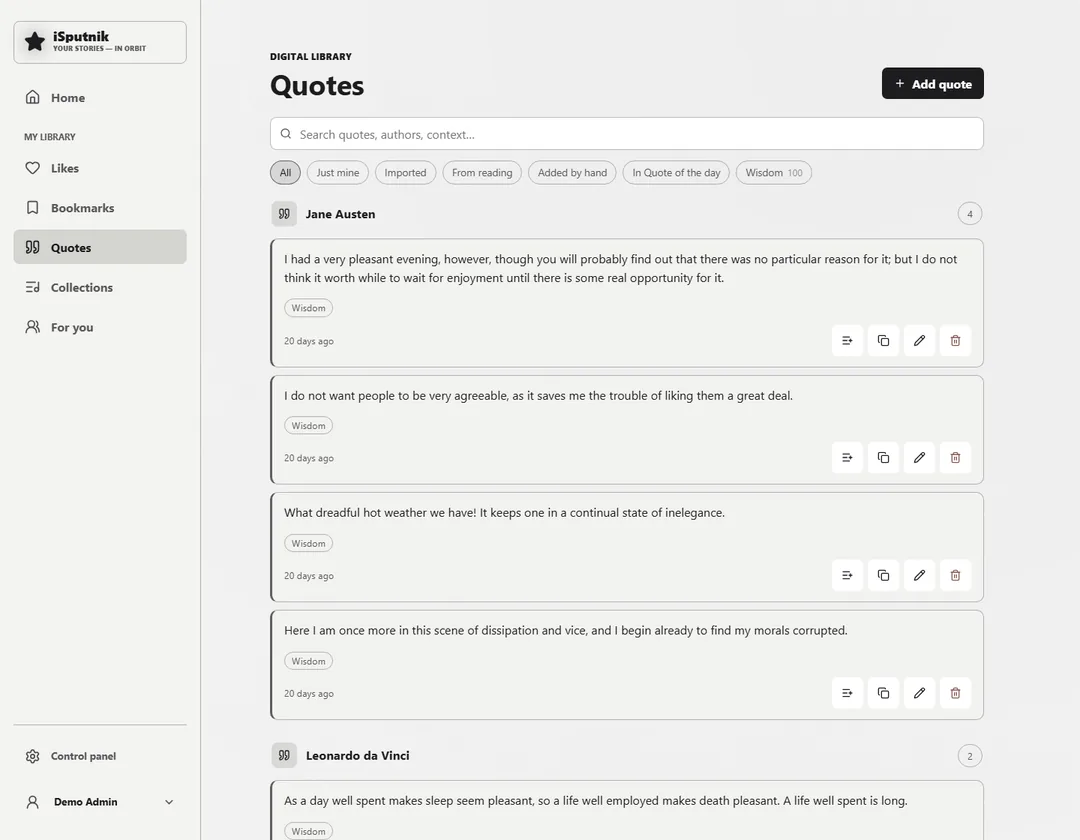Go to Home in the sidebar
Screen dimensions: 1080x840
pyautogui.click(x=100, y=98)
